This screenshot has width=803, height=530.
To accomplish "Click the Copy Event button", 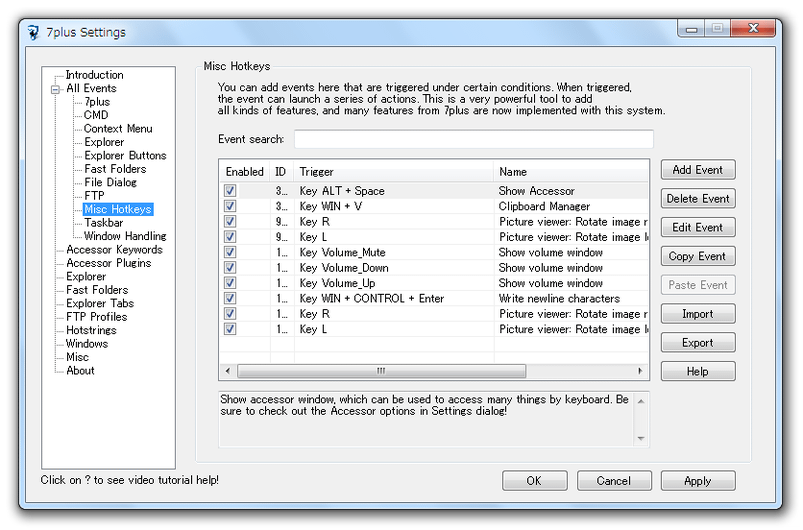I will pos(698,256).
